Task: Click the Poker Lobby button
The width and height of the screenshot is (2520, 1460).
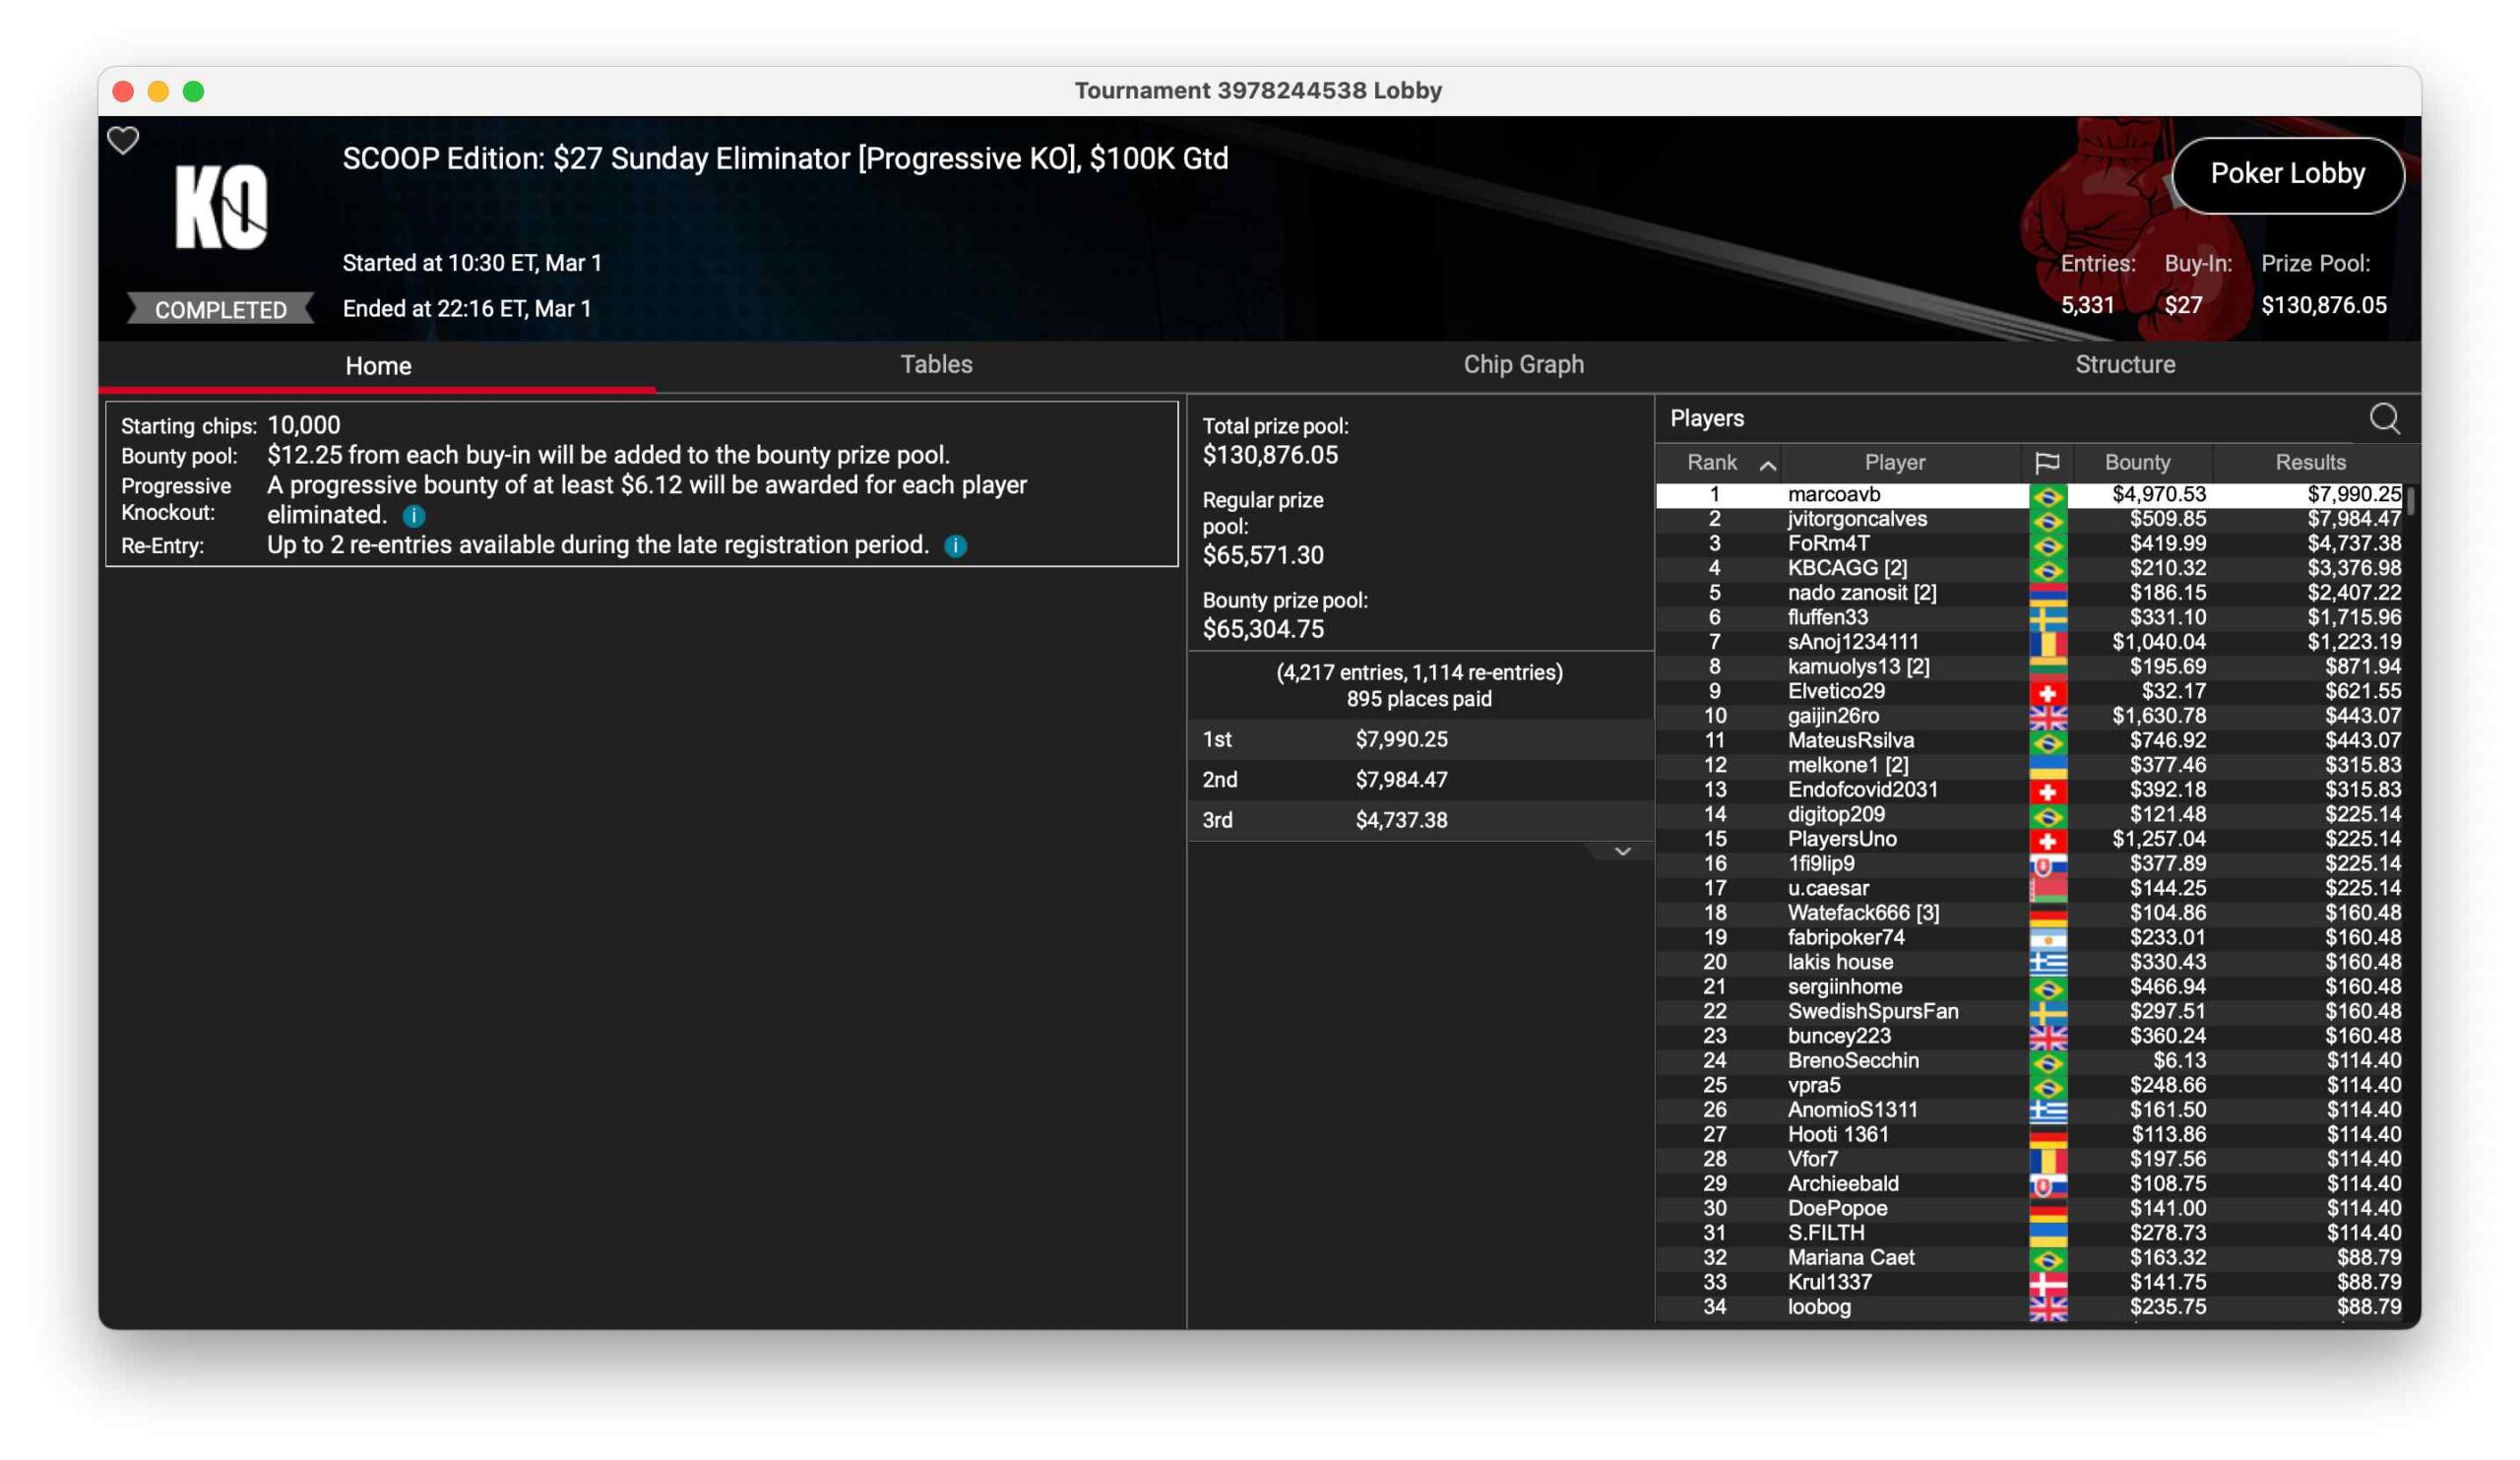Action: click(x=2286, y=174)
